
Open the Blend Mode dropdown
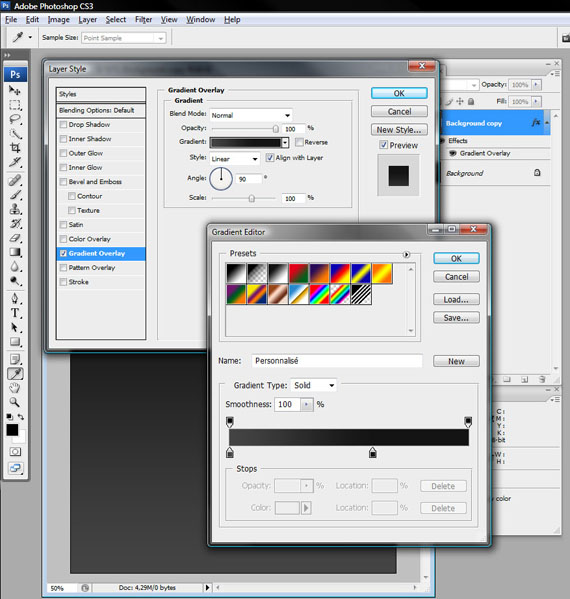(251, 115)
